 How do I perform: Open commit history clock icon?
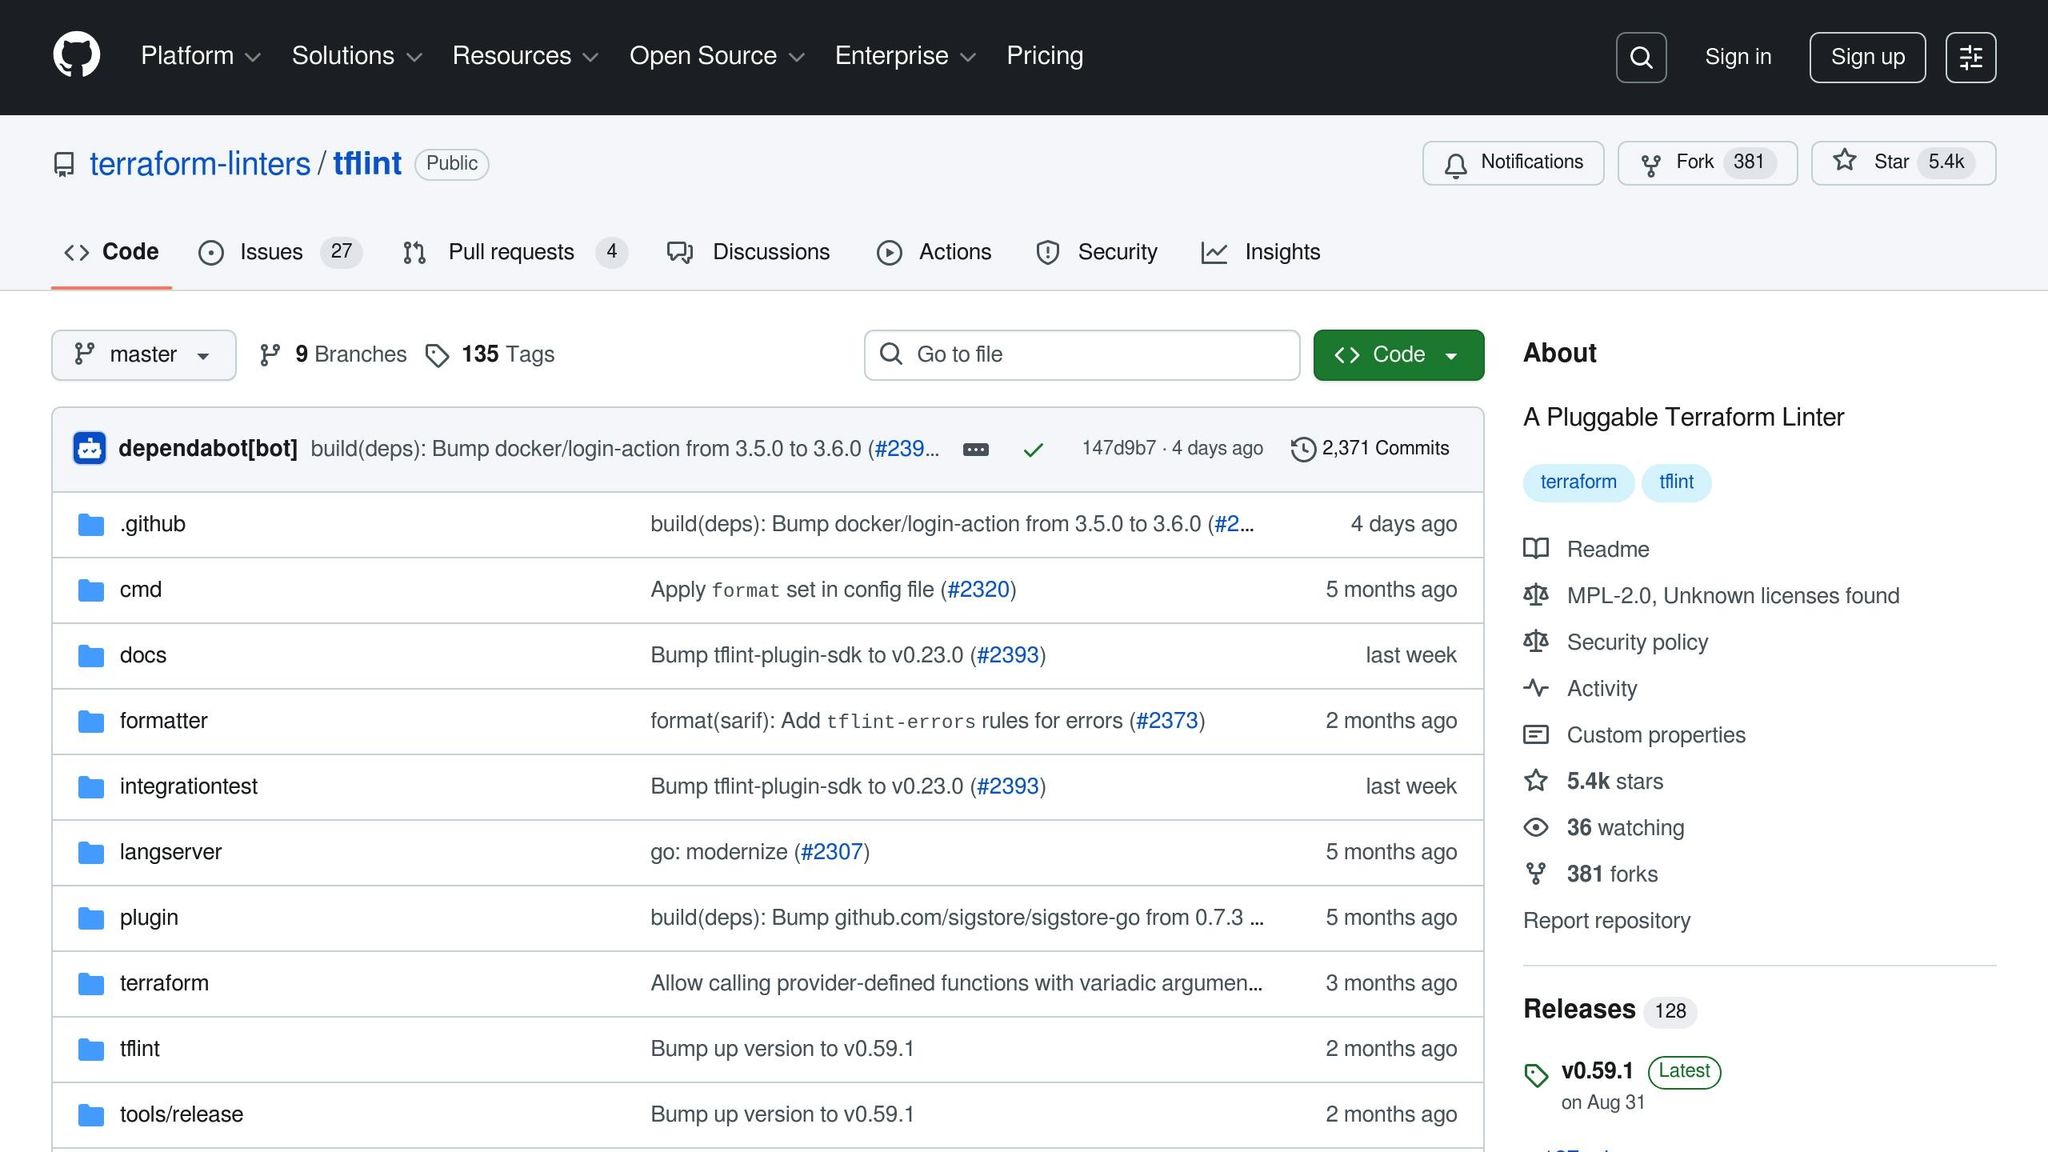[1303, 449]
